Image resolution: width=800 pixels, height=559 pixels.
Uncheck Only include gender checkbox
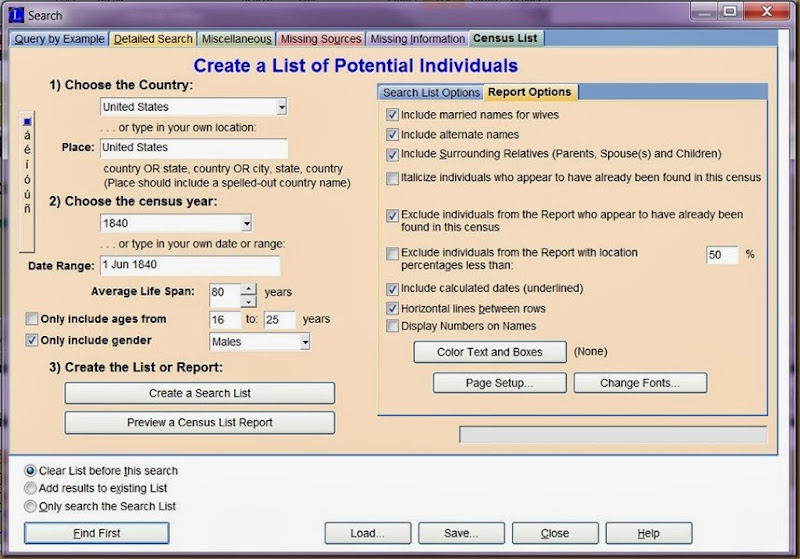[32, 340]
